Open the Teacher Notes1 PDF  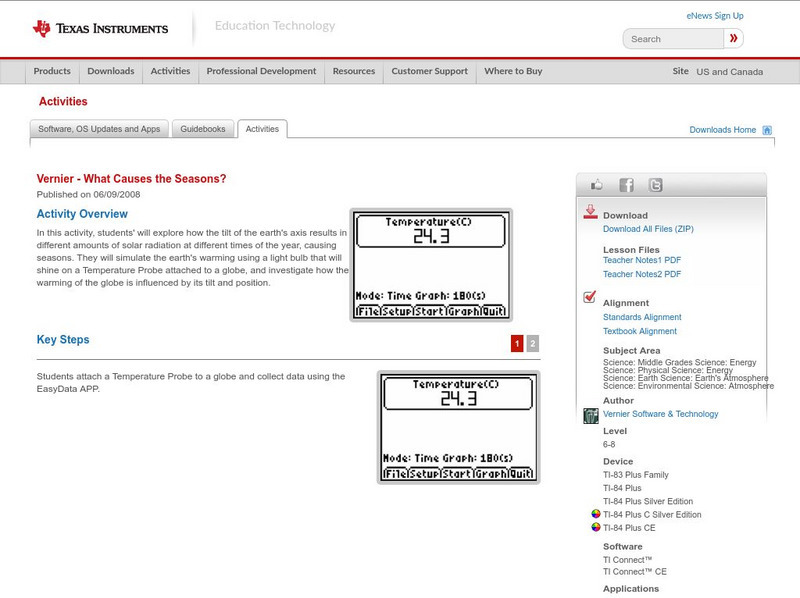pyautogui.click(x=642, y=260)
